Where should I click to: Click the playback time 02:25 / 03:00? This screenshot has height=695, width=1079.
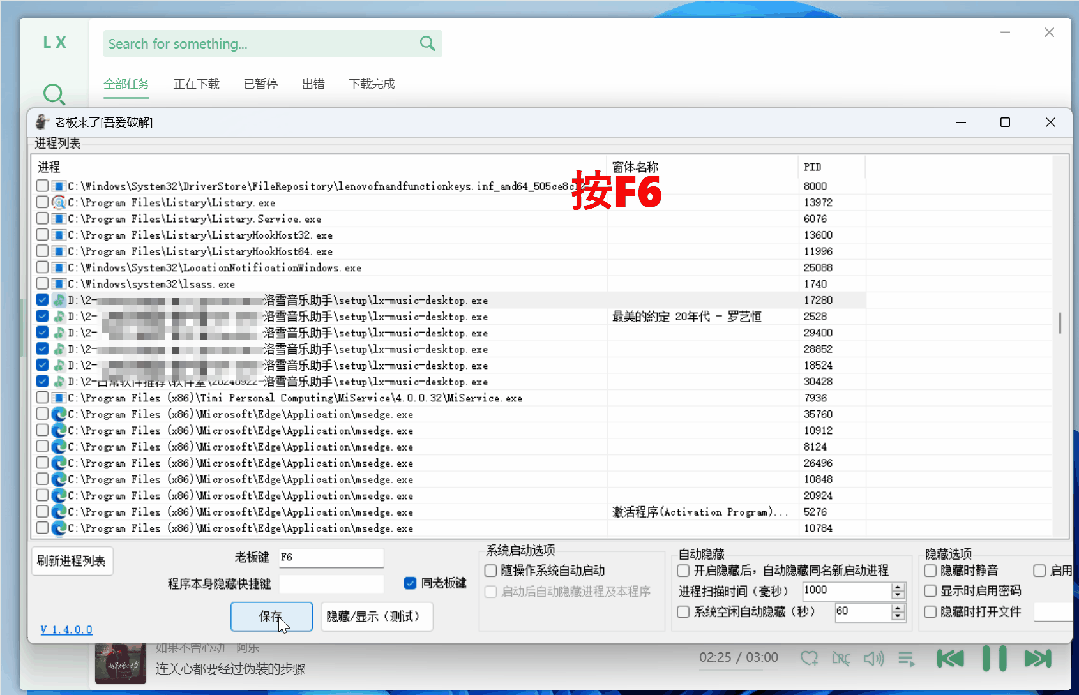click(x=738, y=658)
